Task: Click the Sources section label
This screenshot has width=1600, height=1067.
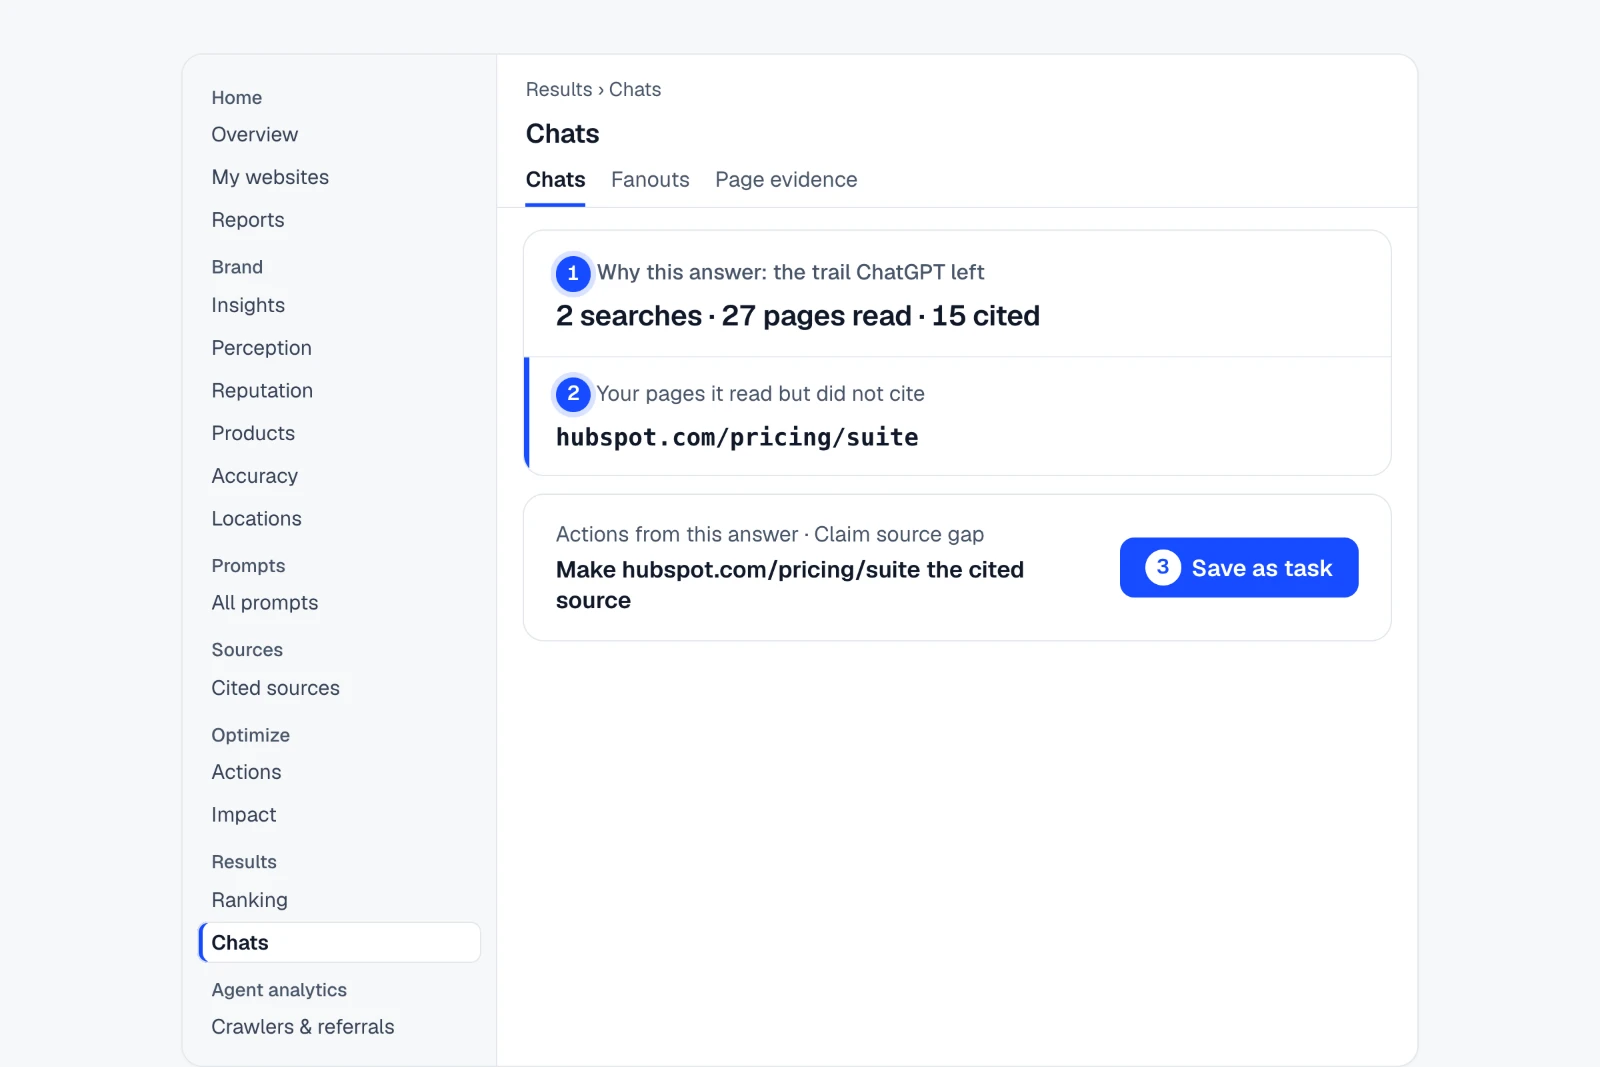Action: [x=247, y=650]
